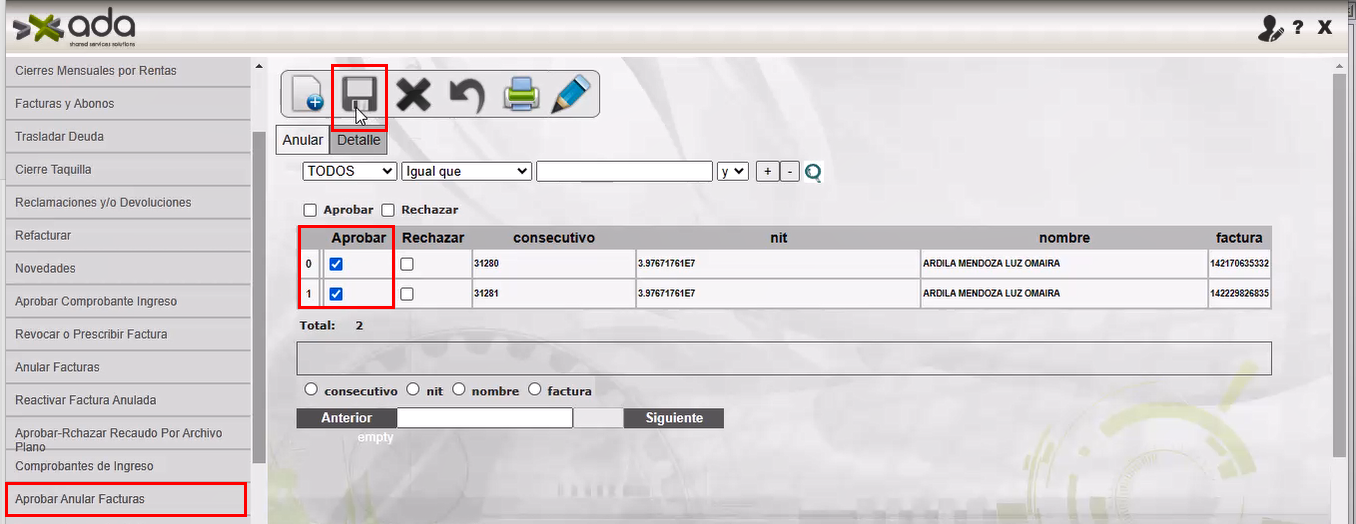This screenshot has height=524, width=1356.
Task: Check Rechazar for row 31281
Action: (x=407, y=294)
